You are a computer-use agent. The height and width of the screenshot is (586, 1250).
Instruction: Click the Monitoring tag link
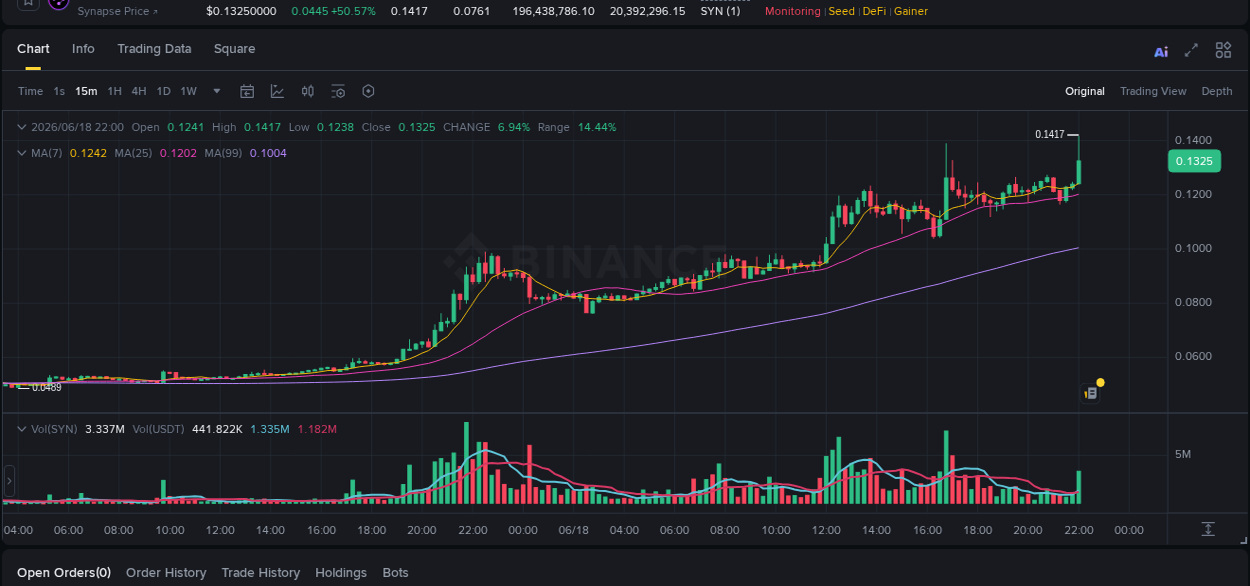pos(792,11)
